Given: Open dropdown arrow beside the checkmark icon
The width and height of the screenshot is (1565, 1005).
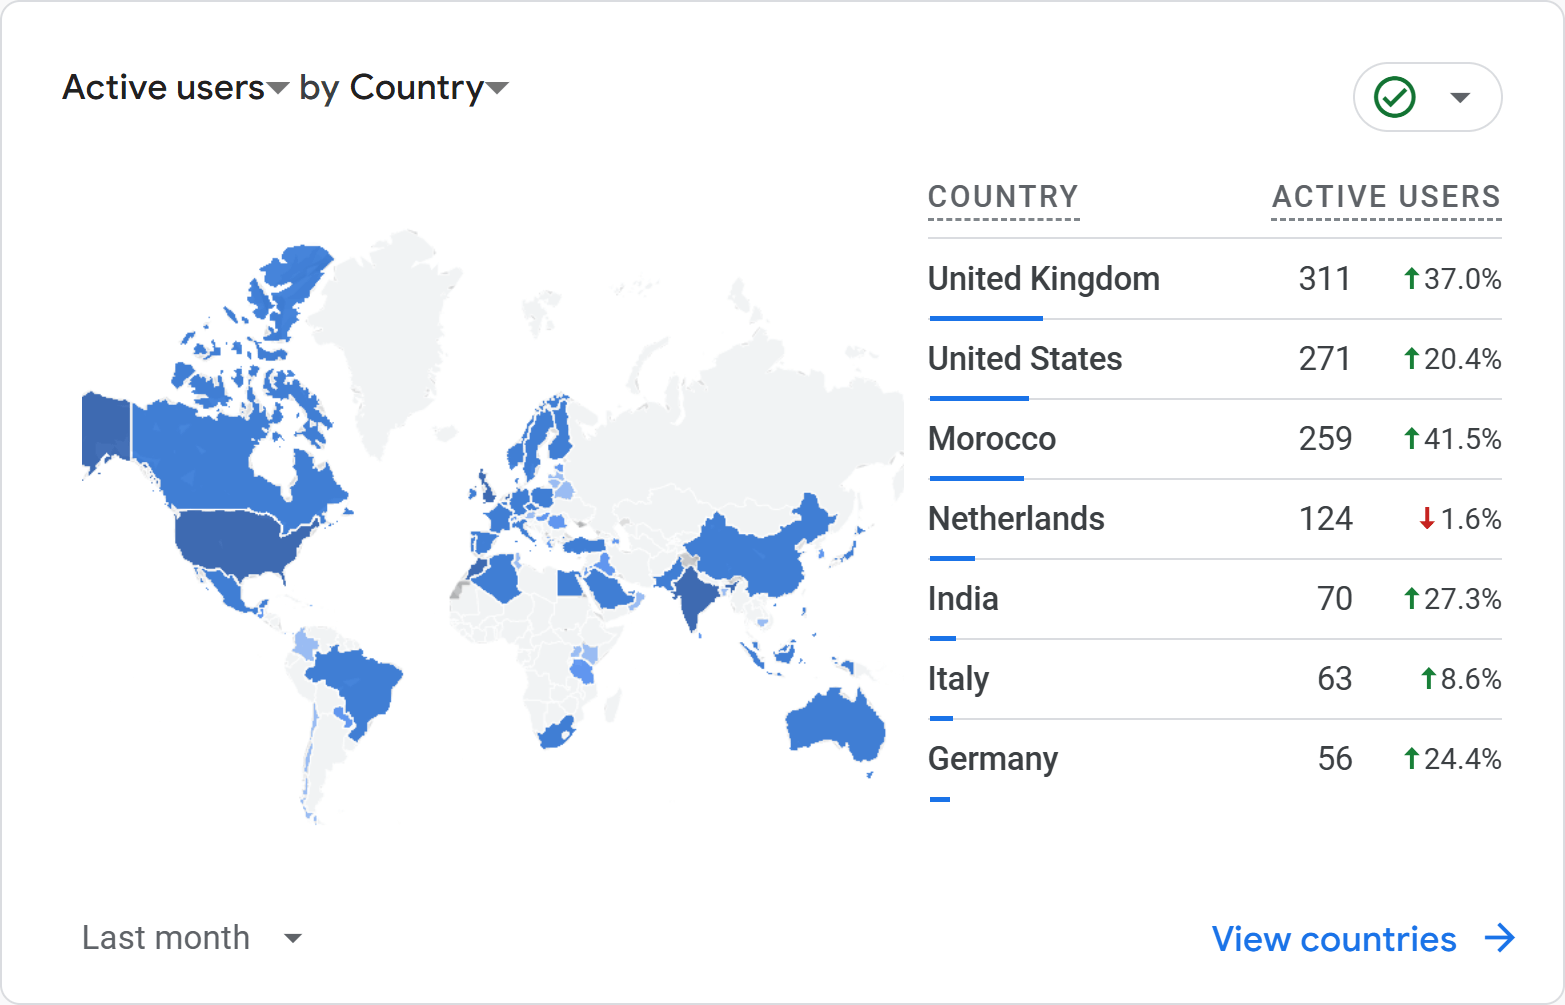Looking at the screenshot, I should (x=1460, y=97).
